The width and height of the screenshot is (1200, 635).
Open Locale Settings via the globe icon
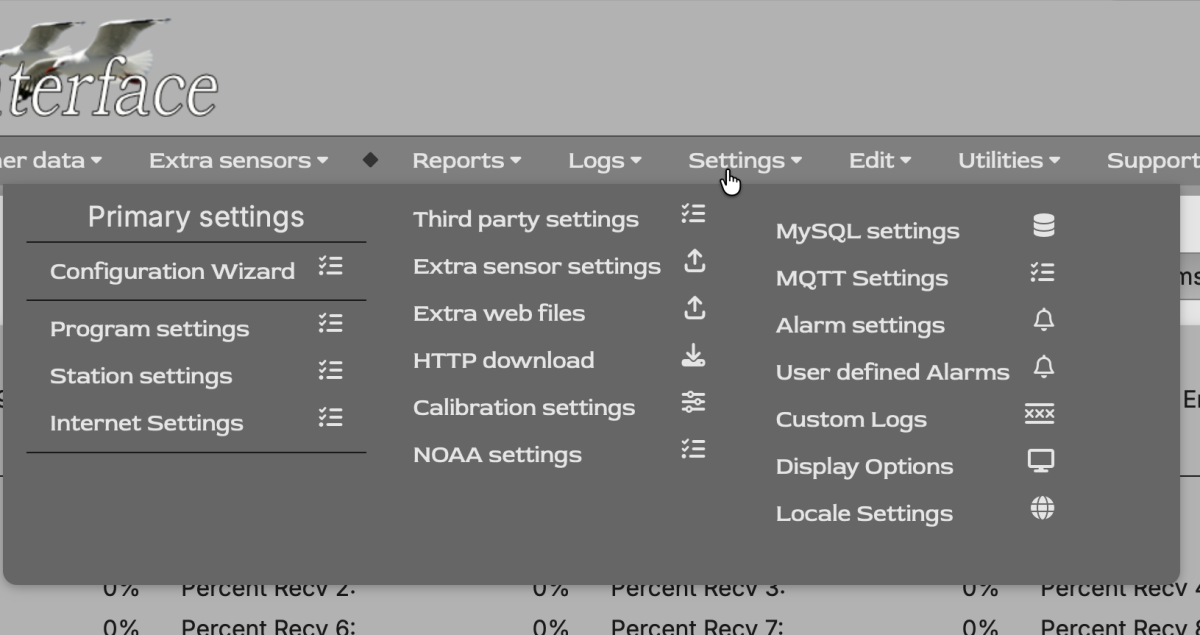tap(1043, 507)
